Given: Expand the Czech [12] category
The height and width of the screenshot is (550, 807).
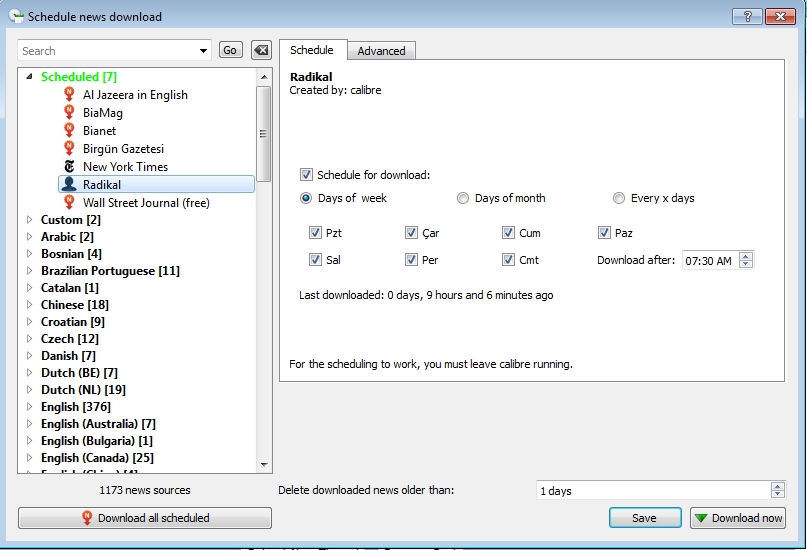Looking at the screenshot, I should pos(29,339).
